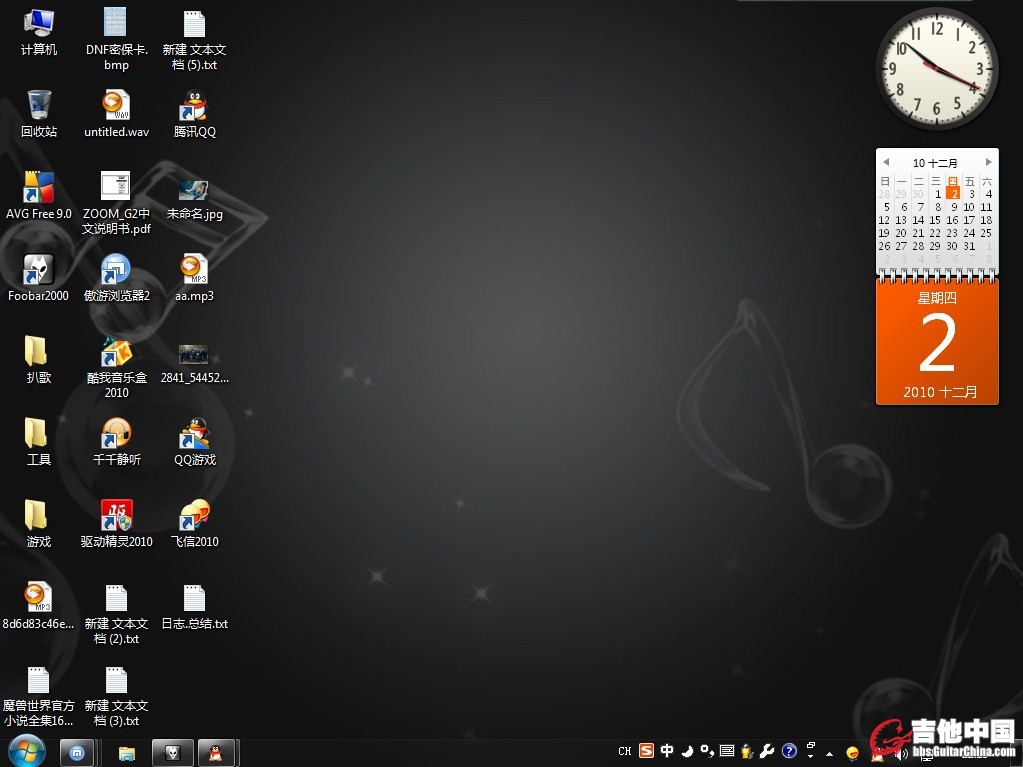Open the IME soft keyboard icon
This screenshot has width=1023, height=767.
pos(727,751)
